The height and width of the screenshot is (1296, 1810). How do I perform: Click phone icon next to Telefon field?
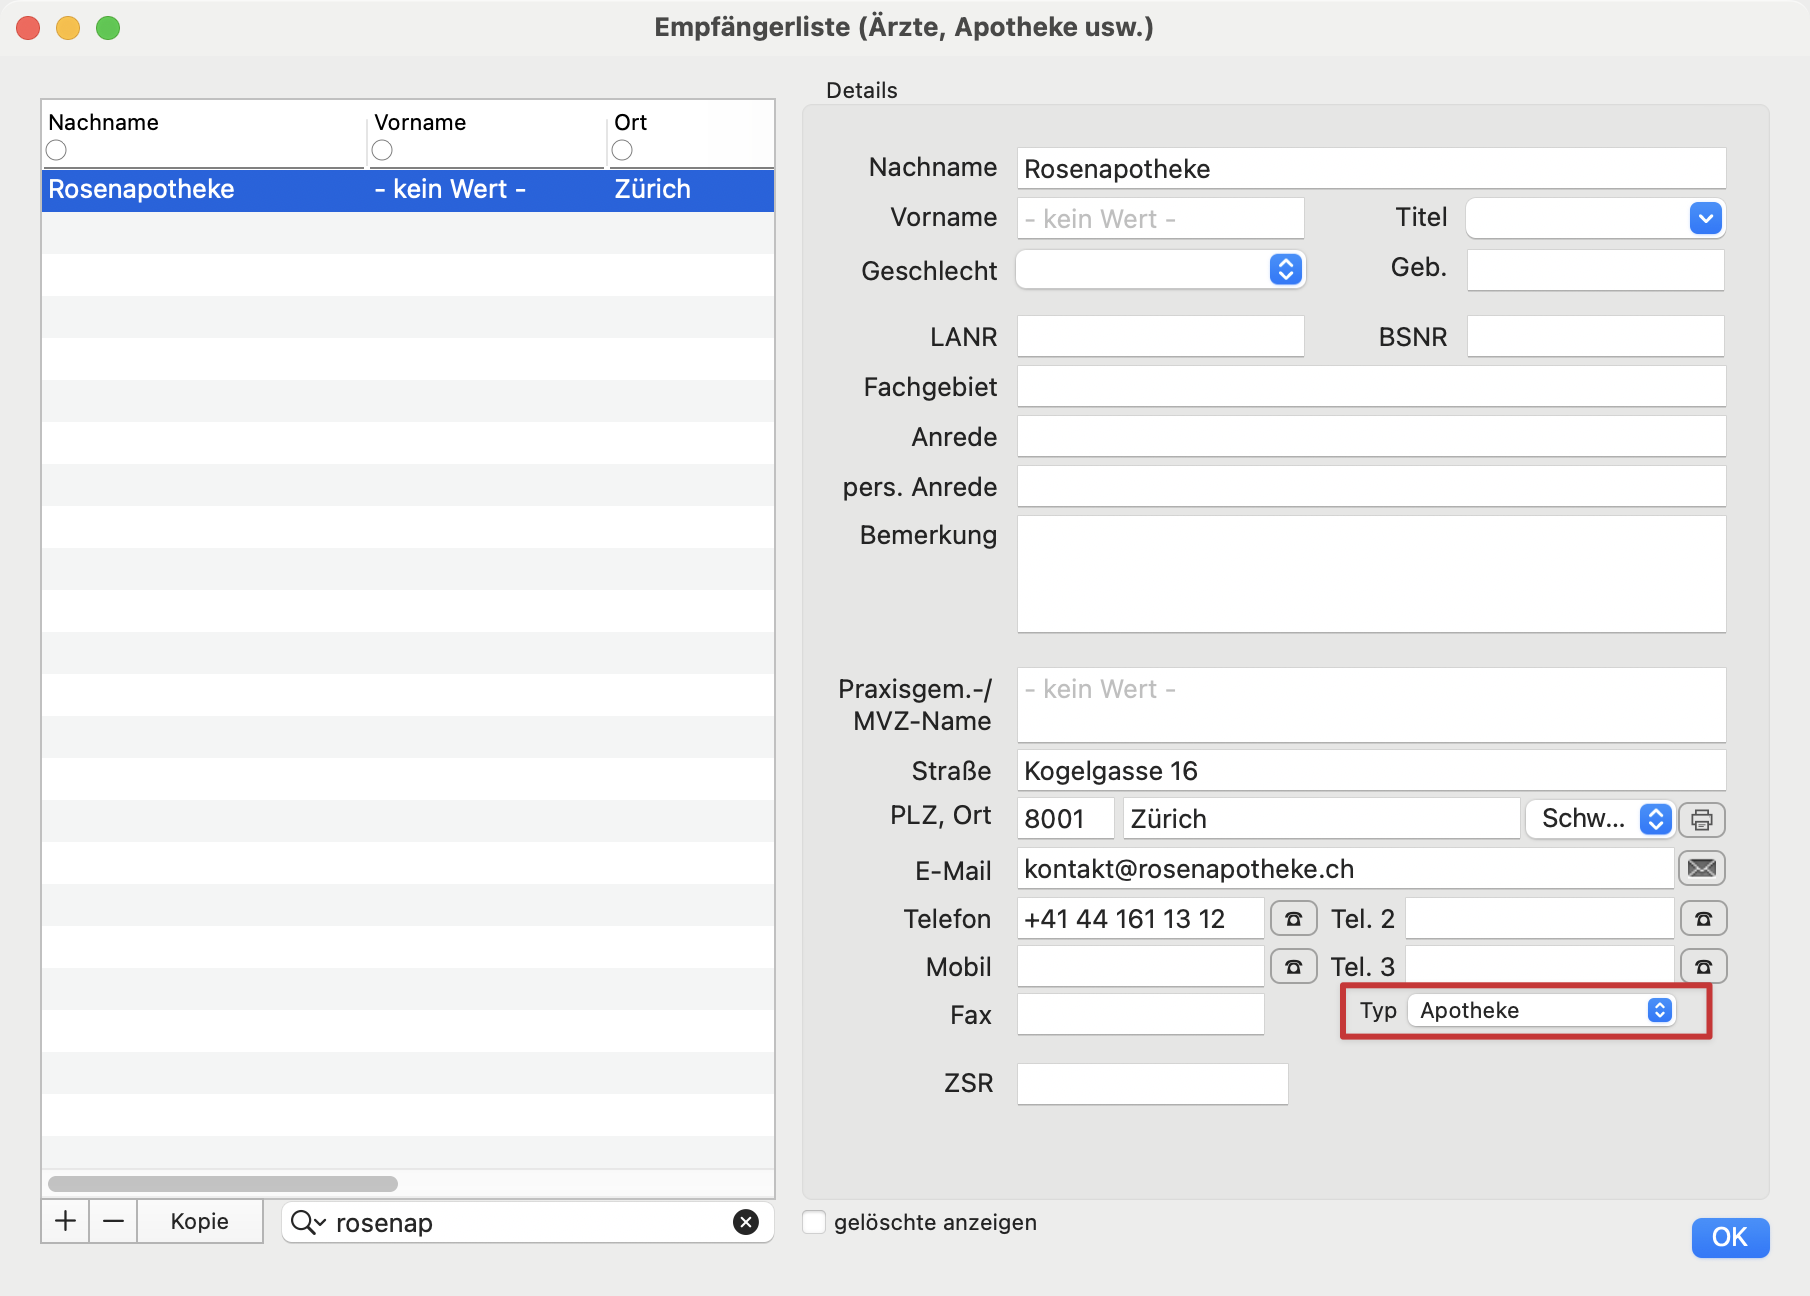1293,918
